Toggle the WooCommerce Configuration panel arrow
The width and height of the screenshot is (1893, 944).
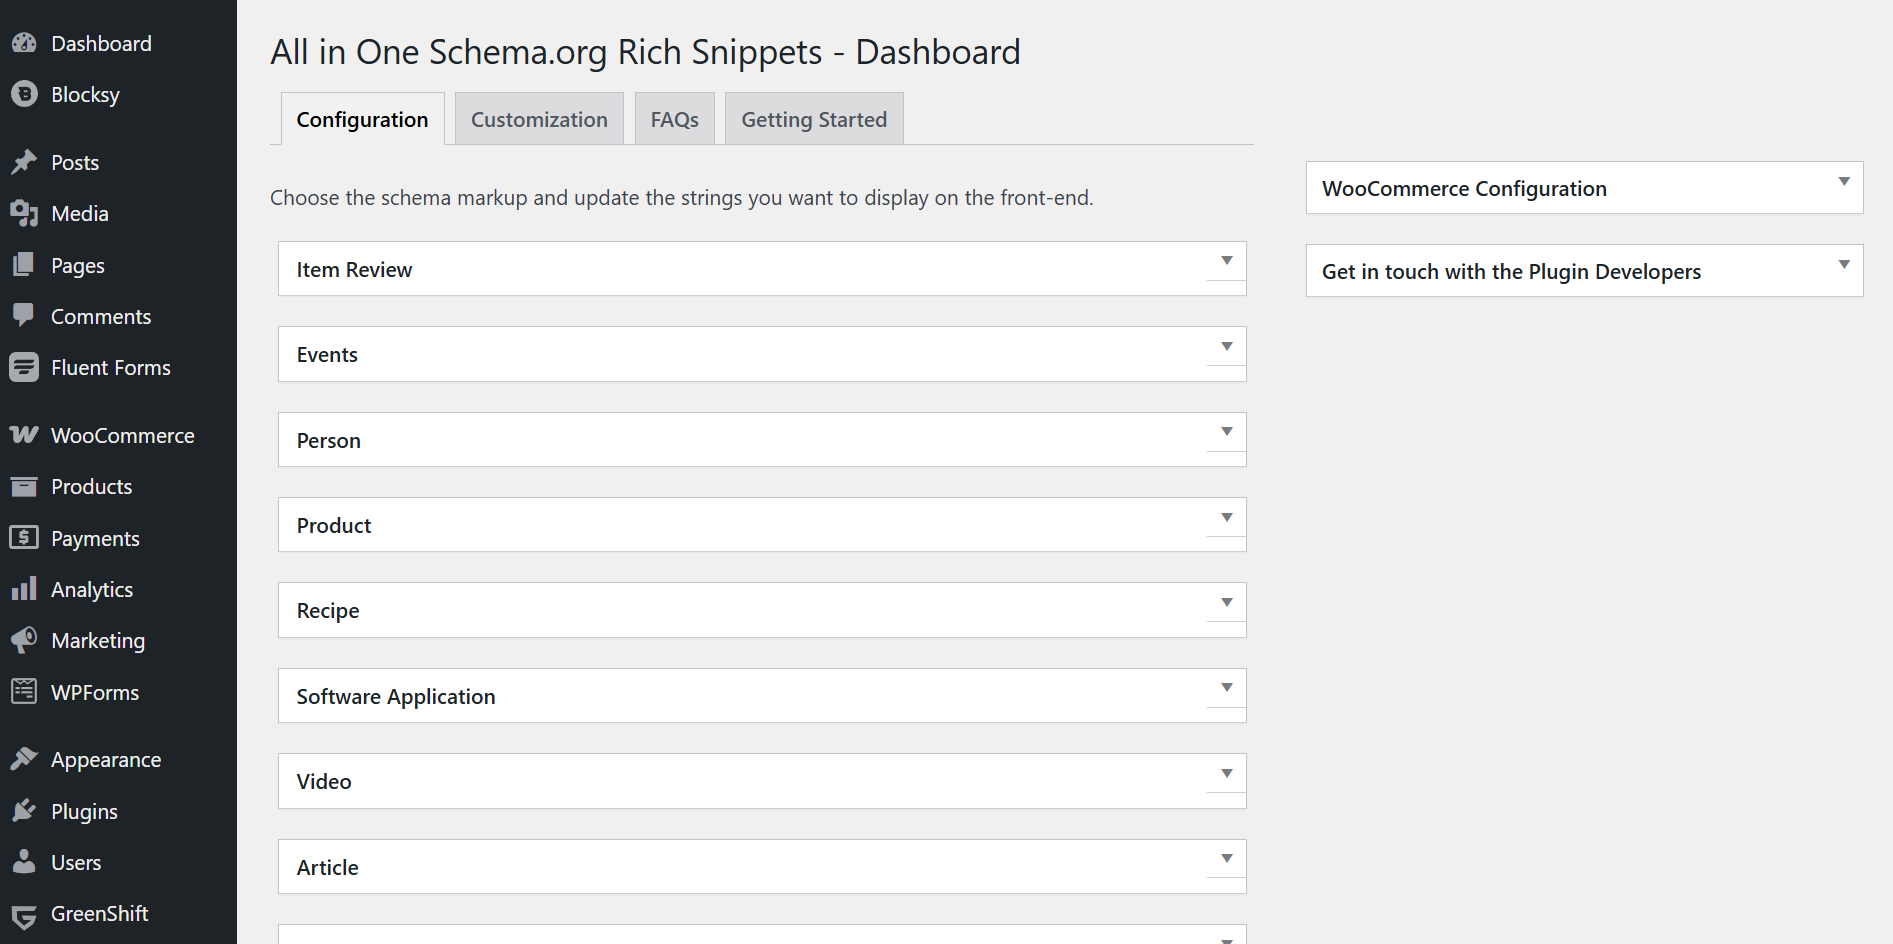tap(1844, 182)
